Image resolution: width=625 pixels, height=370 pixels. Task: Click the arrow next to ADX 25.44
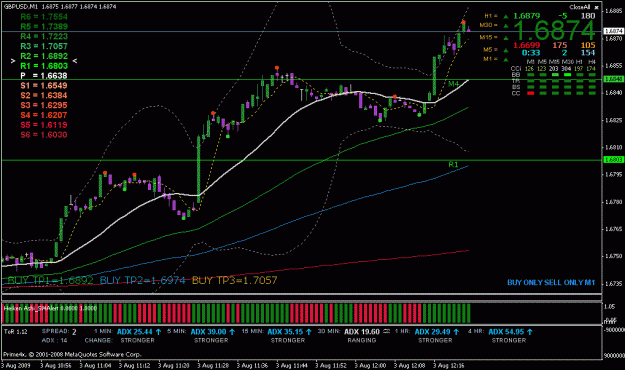coord(158,332)
